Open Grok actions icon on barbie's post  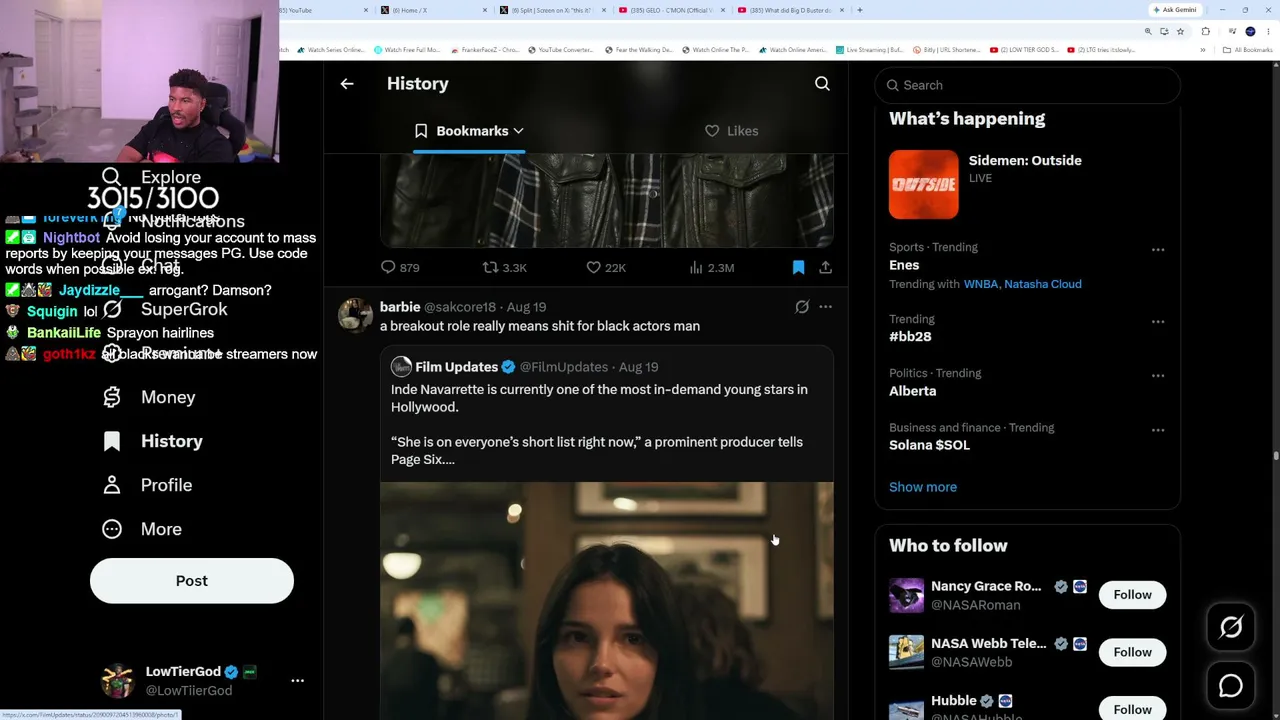click(802, 307)
